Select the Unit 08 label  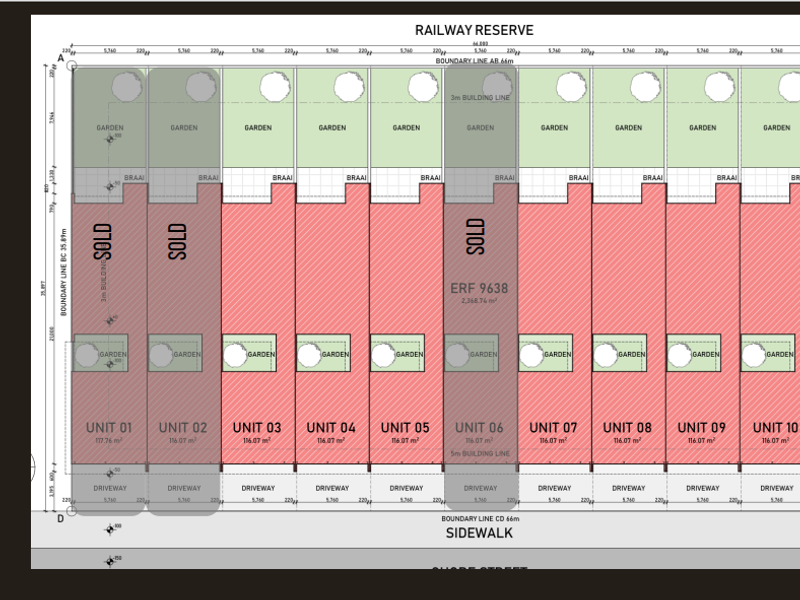[x=628, y=428]
